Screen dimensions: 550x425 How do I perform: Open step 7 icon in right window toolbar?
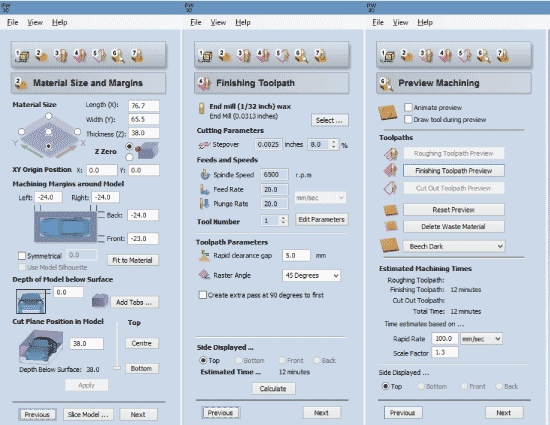503,56
